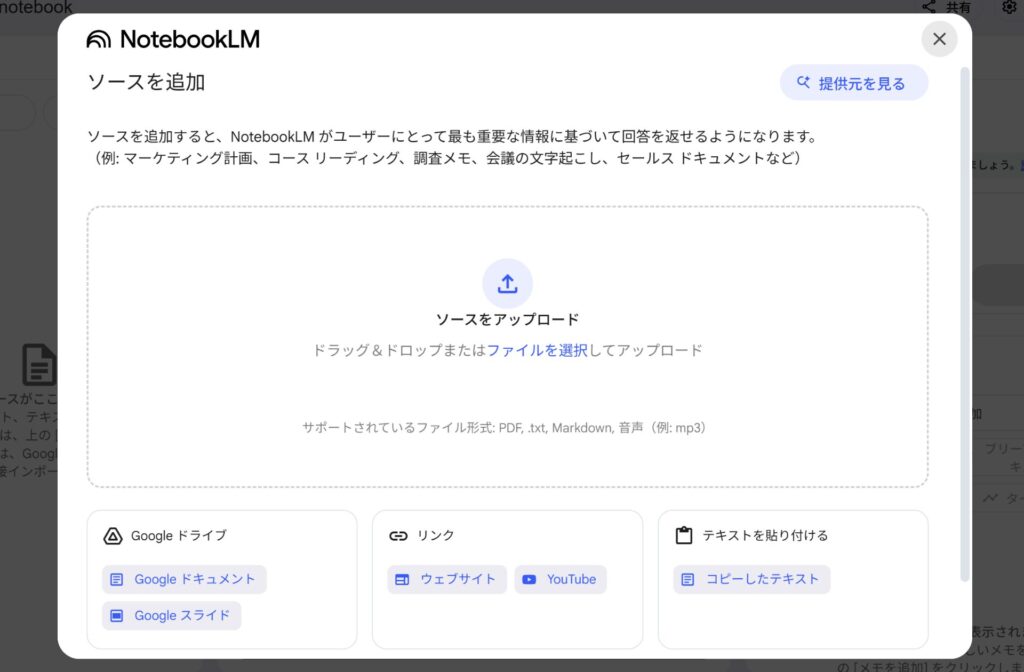Click the NotebookLM wordmark text

click(190, 39)
